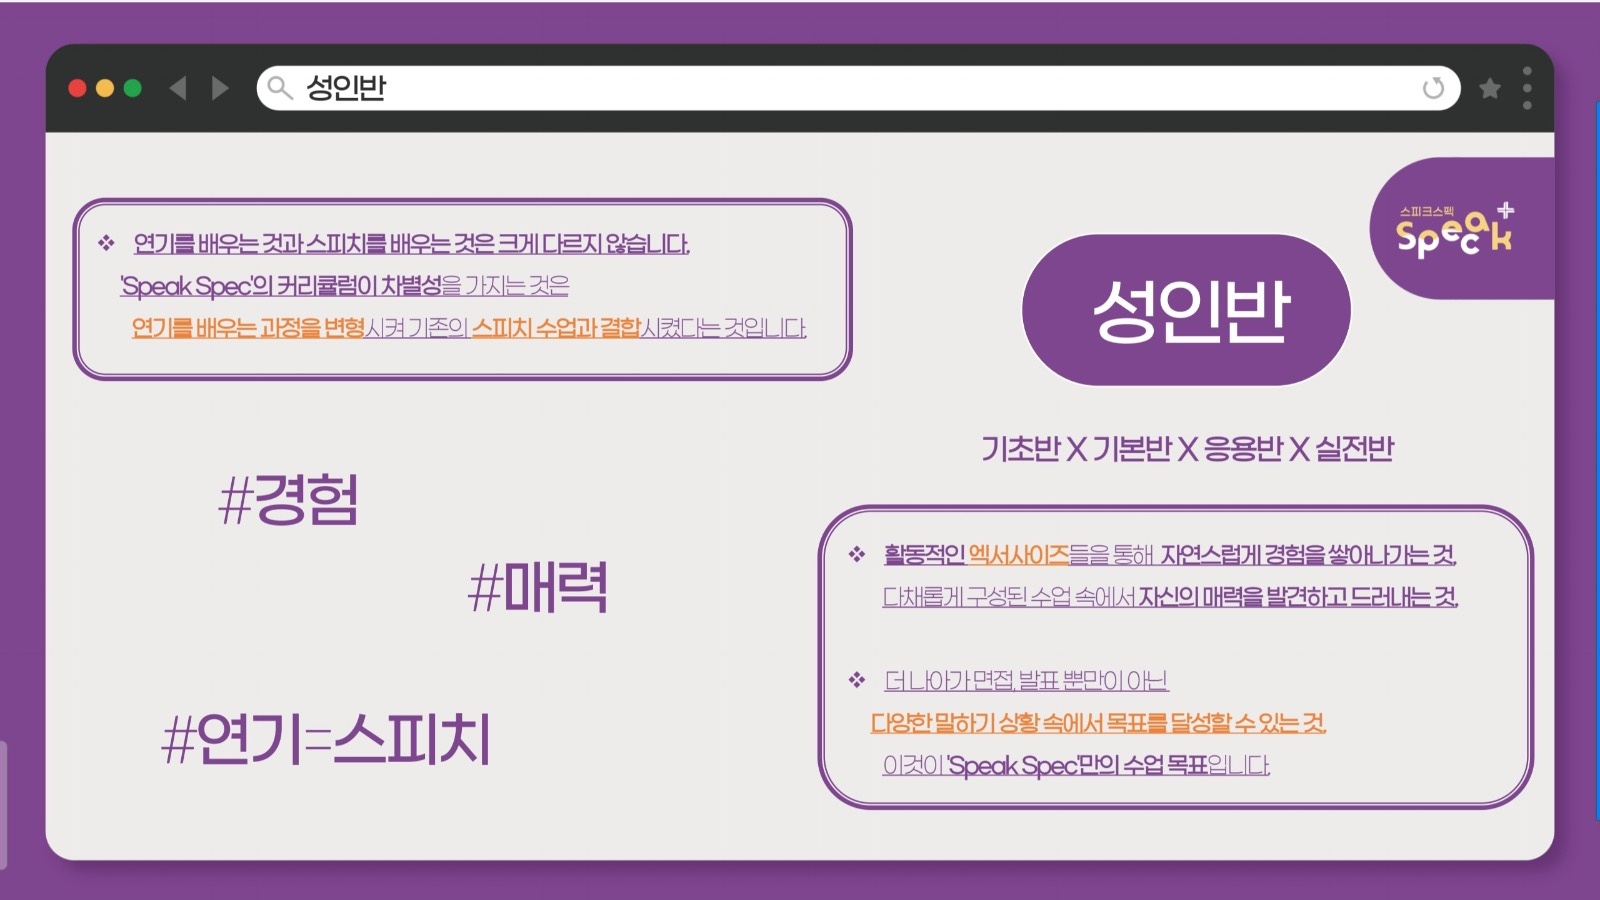Click the diamond bullet beside 연기를 배우는 것과
This screenshot has height=900, width=1600.
(x=106, y=243)
